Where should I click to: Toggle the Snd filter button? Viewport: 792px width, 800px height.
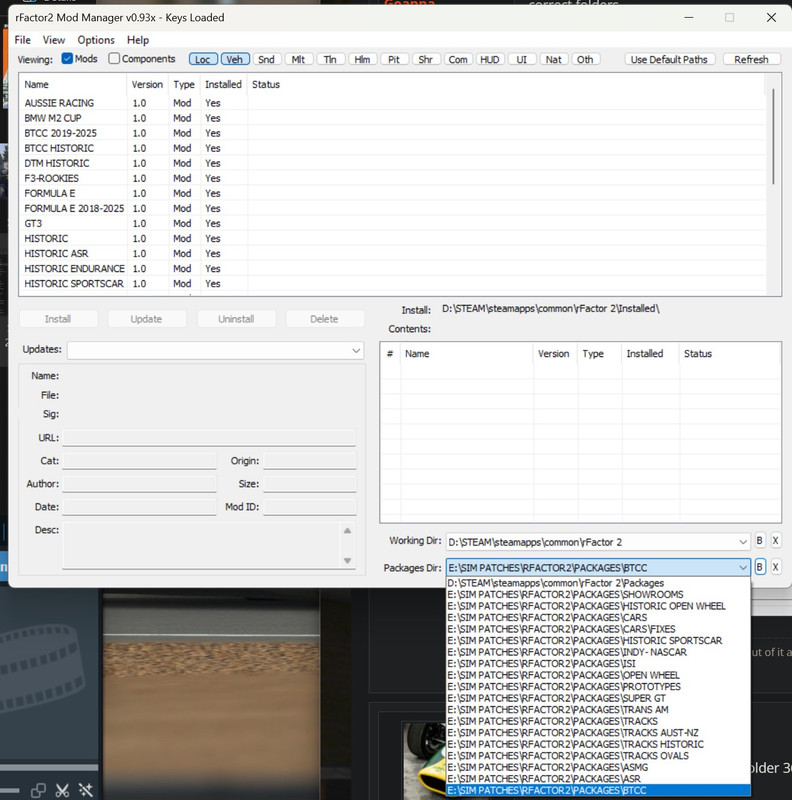[266, 59]
